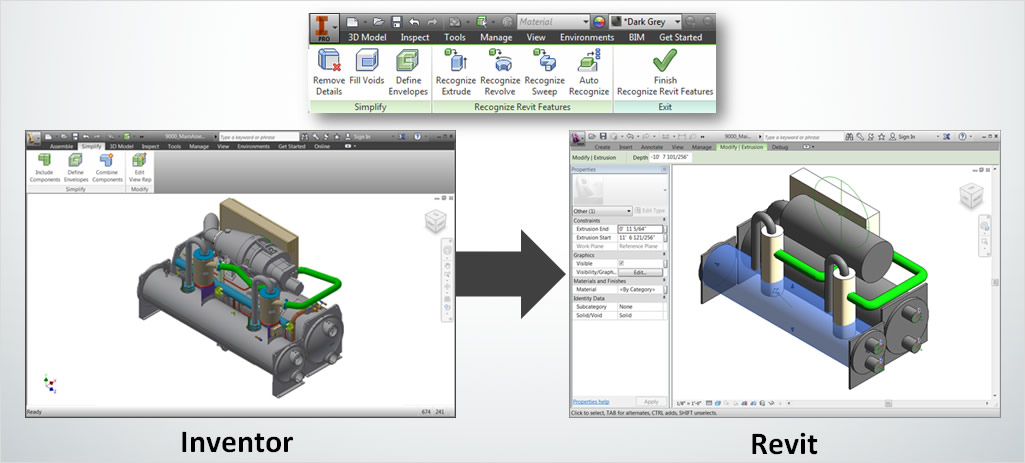Click star favorites icon in Revit title bar
1025x463 pixels.
coord(881,137)
